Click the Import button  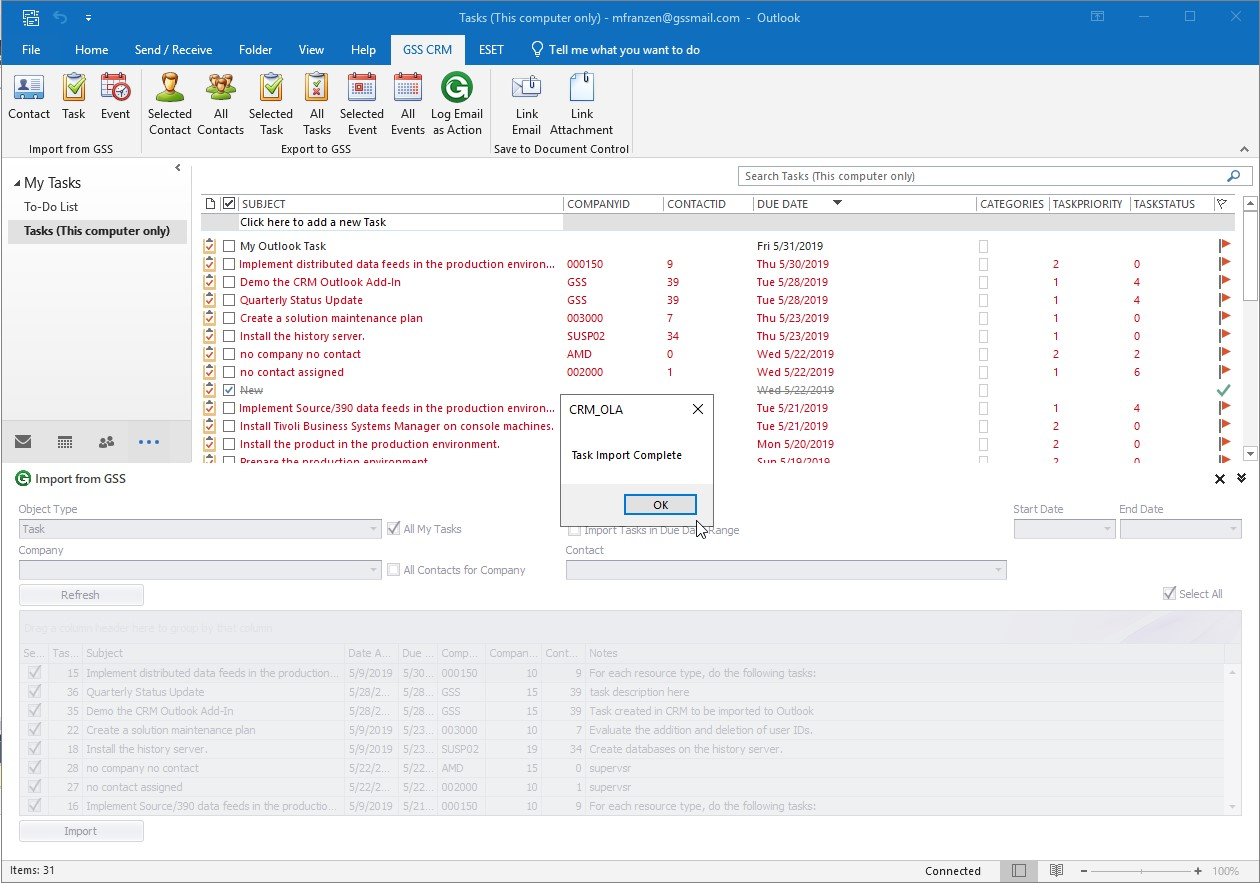point(81,831)
